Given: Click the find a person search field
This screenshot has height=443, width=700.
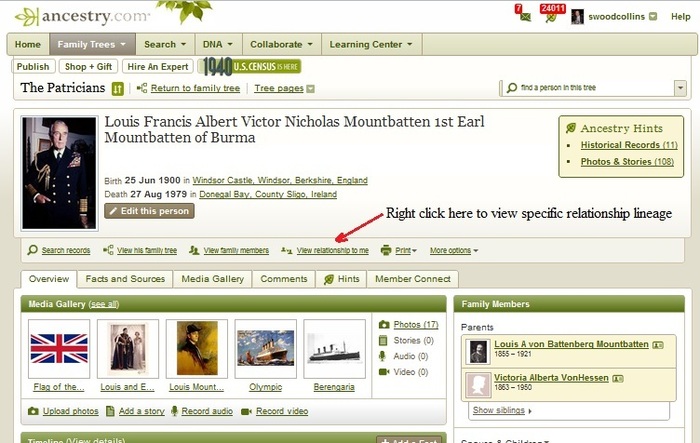Looking at the screenshot, I should pos(589,88).
